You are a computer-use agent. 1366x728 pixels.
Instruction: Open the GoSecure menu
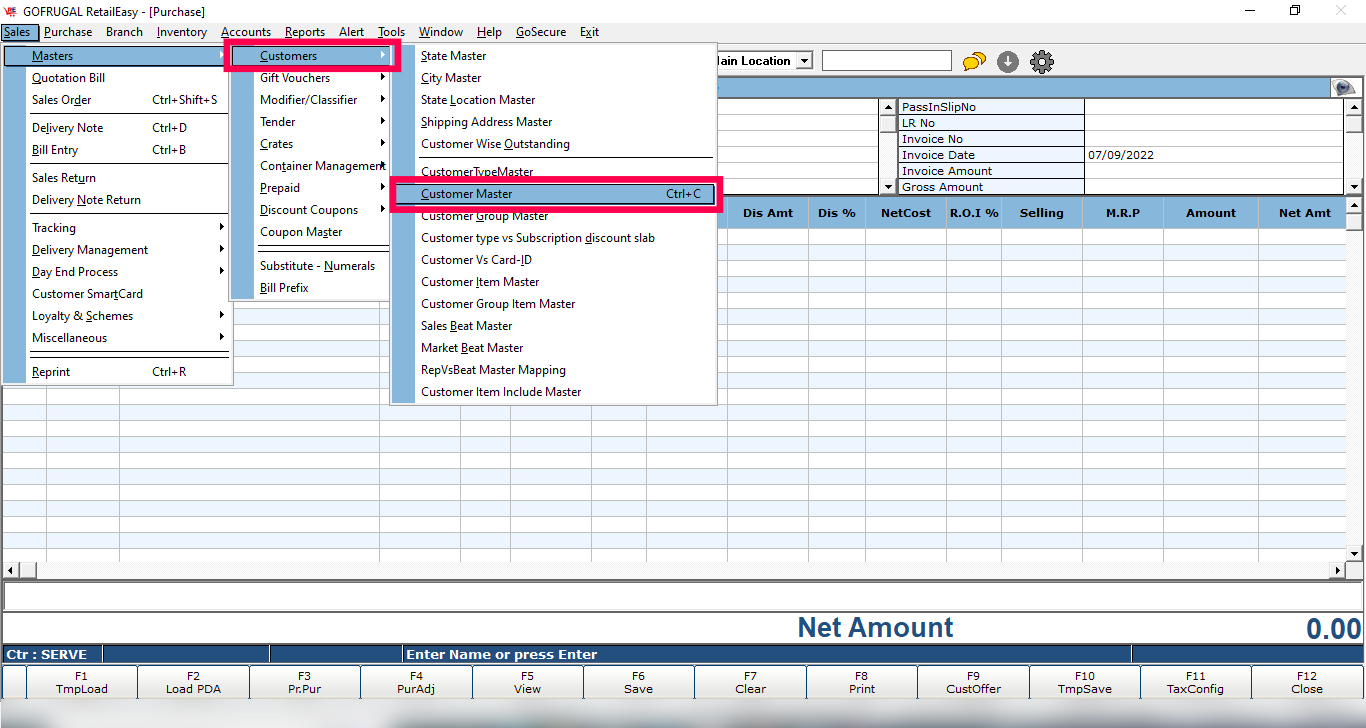541,32
